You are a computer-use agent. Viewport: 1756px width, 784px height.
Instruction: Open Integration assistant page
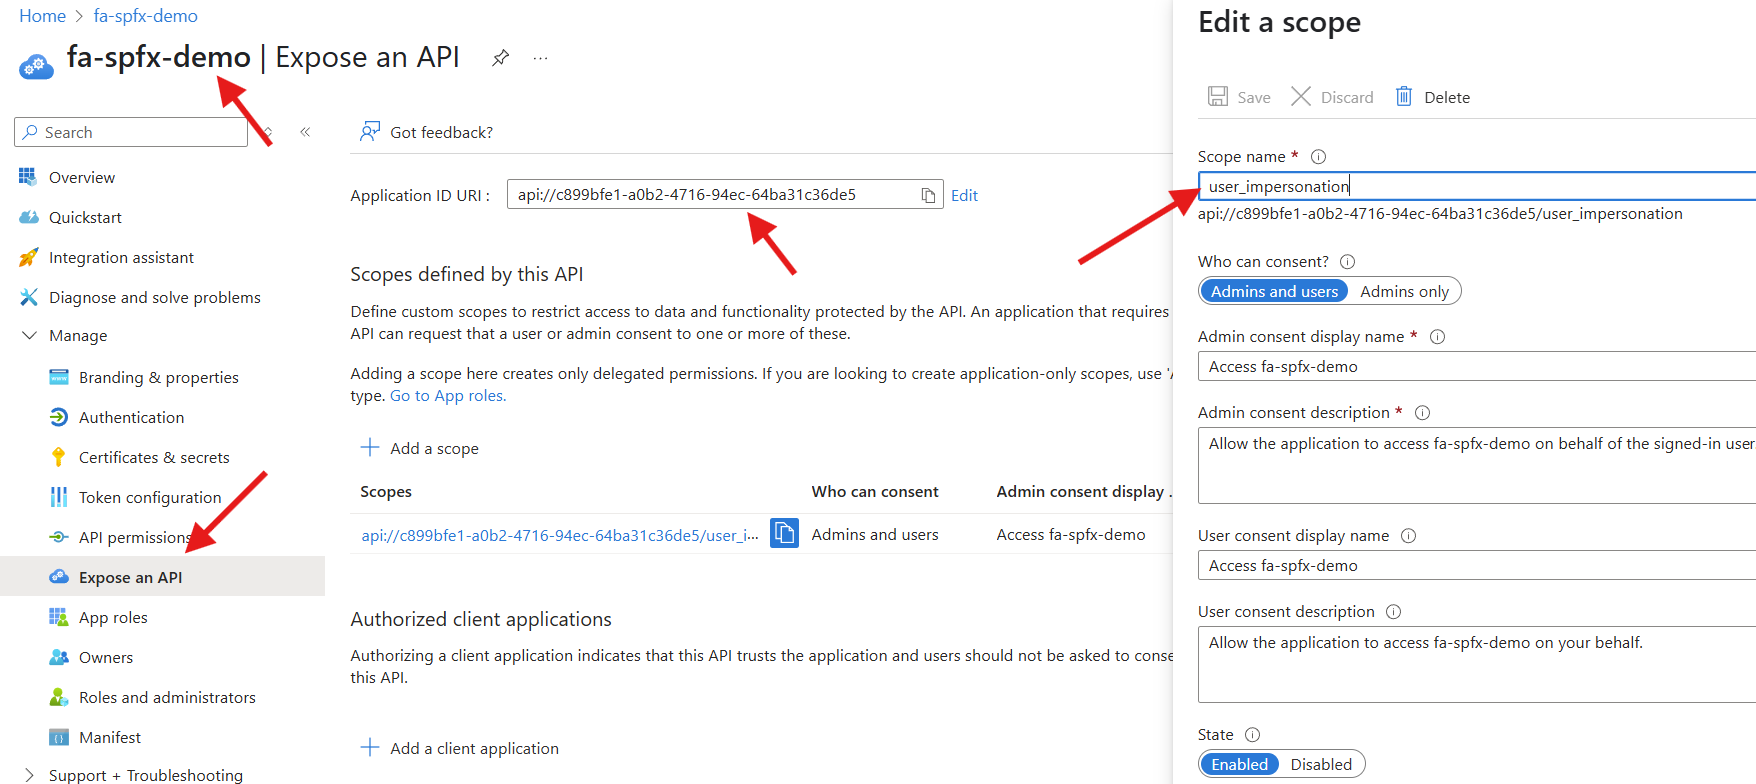pyautogui.click(x=121, y=257)
